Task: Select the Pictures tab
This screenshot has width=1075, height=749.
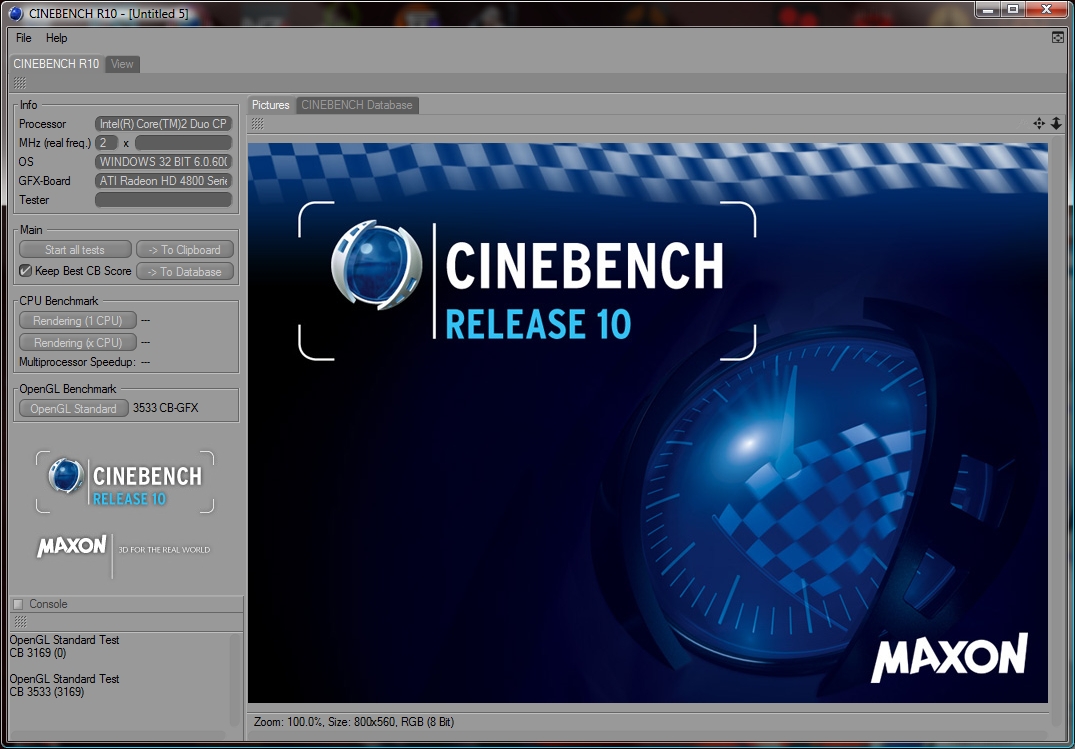Action: point(271,105)
